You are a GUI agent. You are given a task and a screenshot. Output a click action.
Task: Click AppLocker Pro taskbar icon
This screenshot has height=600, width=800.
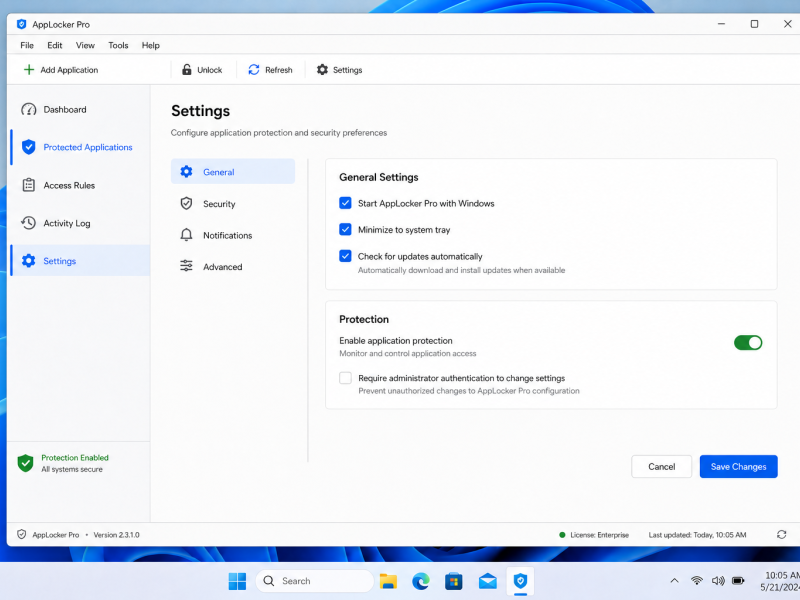coord(520,581)
